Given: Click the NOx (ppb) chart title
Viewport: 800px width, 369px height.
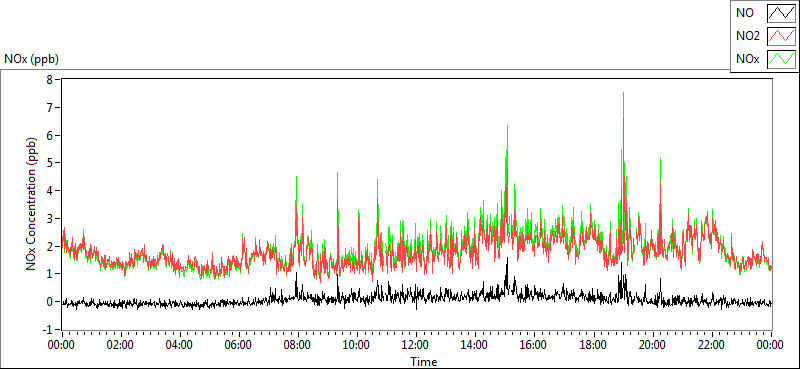Looking at the screenshot, I should [31, 60].
